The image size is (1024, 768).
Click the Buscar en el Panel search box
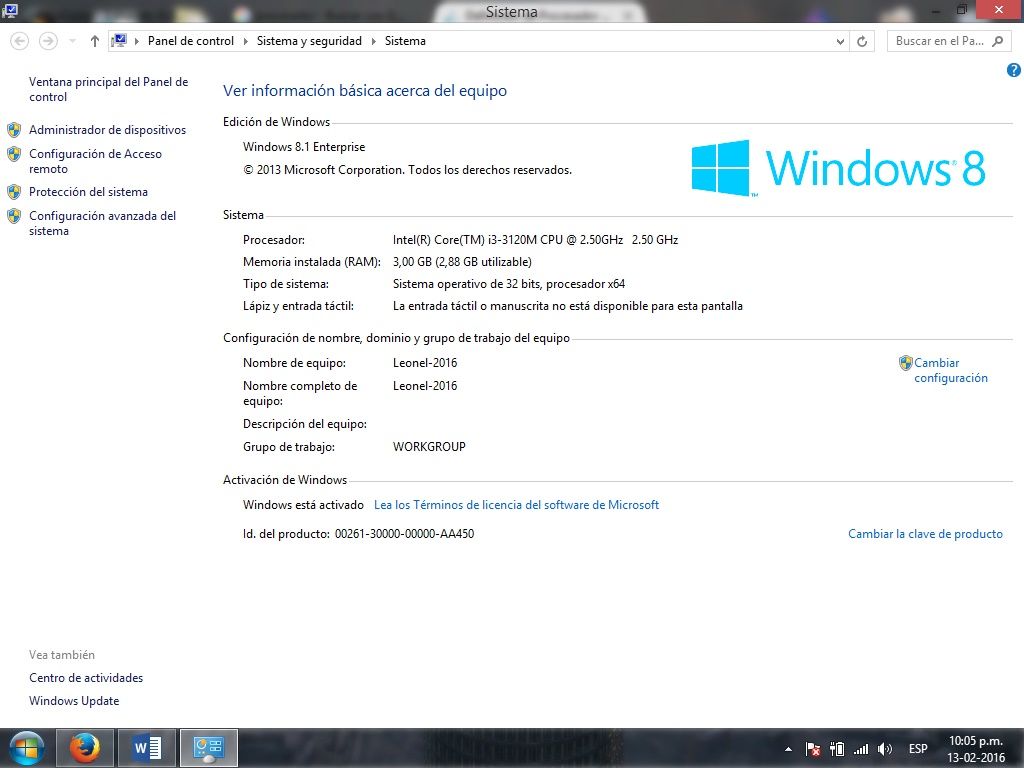938,41
